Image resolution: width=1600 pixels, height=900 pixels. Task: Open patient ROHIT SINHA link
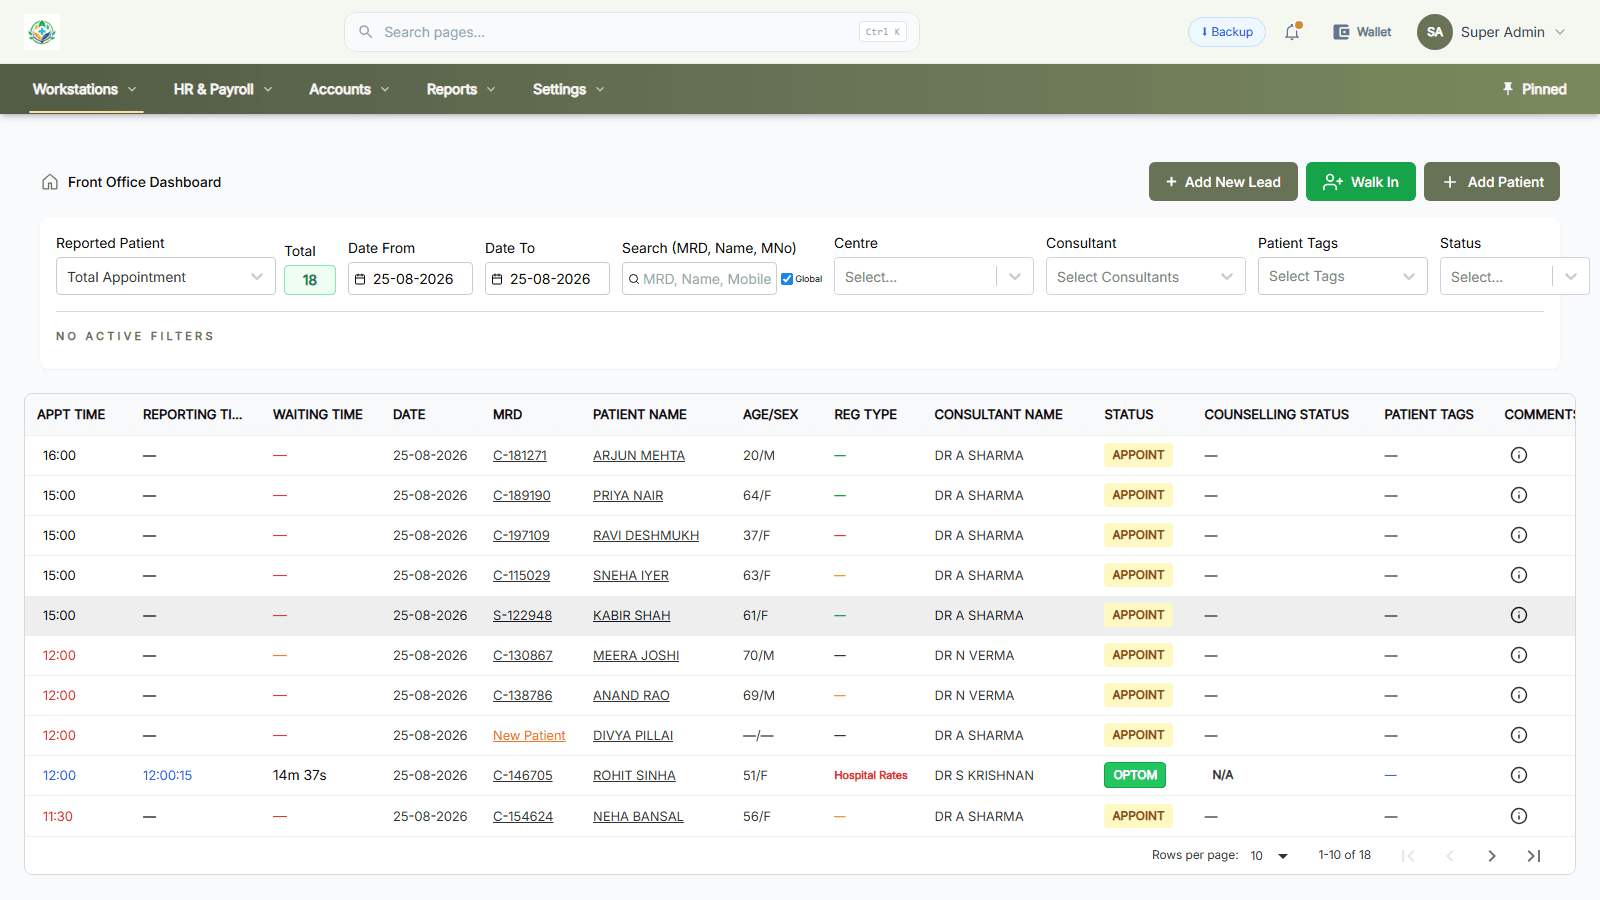(634, 775)
